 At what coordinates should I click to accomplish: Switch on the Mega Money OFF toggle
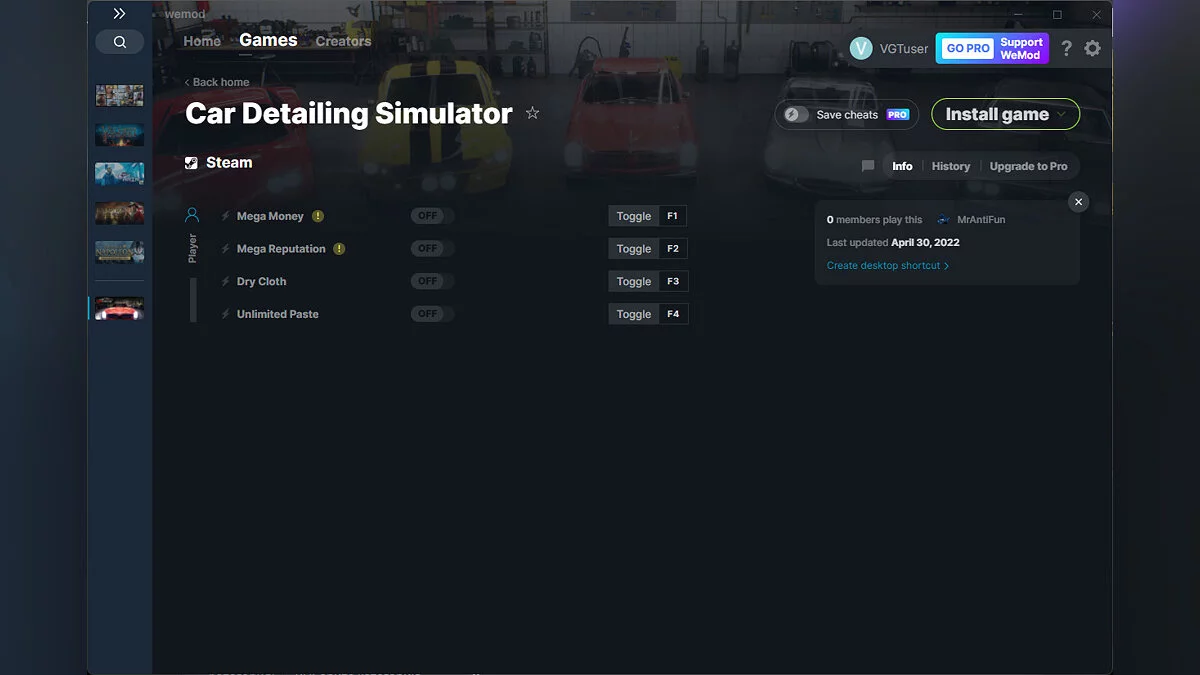(430, 215)
